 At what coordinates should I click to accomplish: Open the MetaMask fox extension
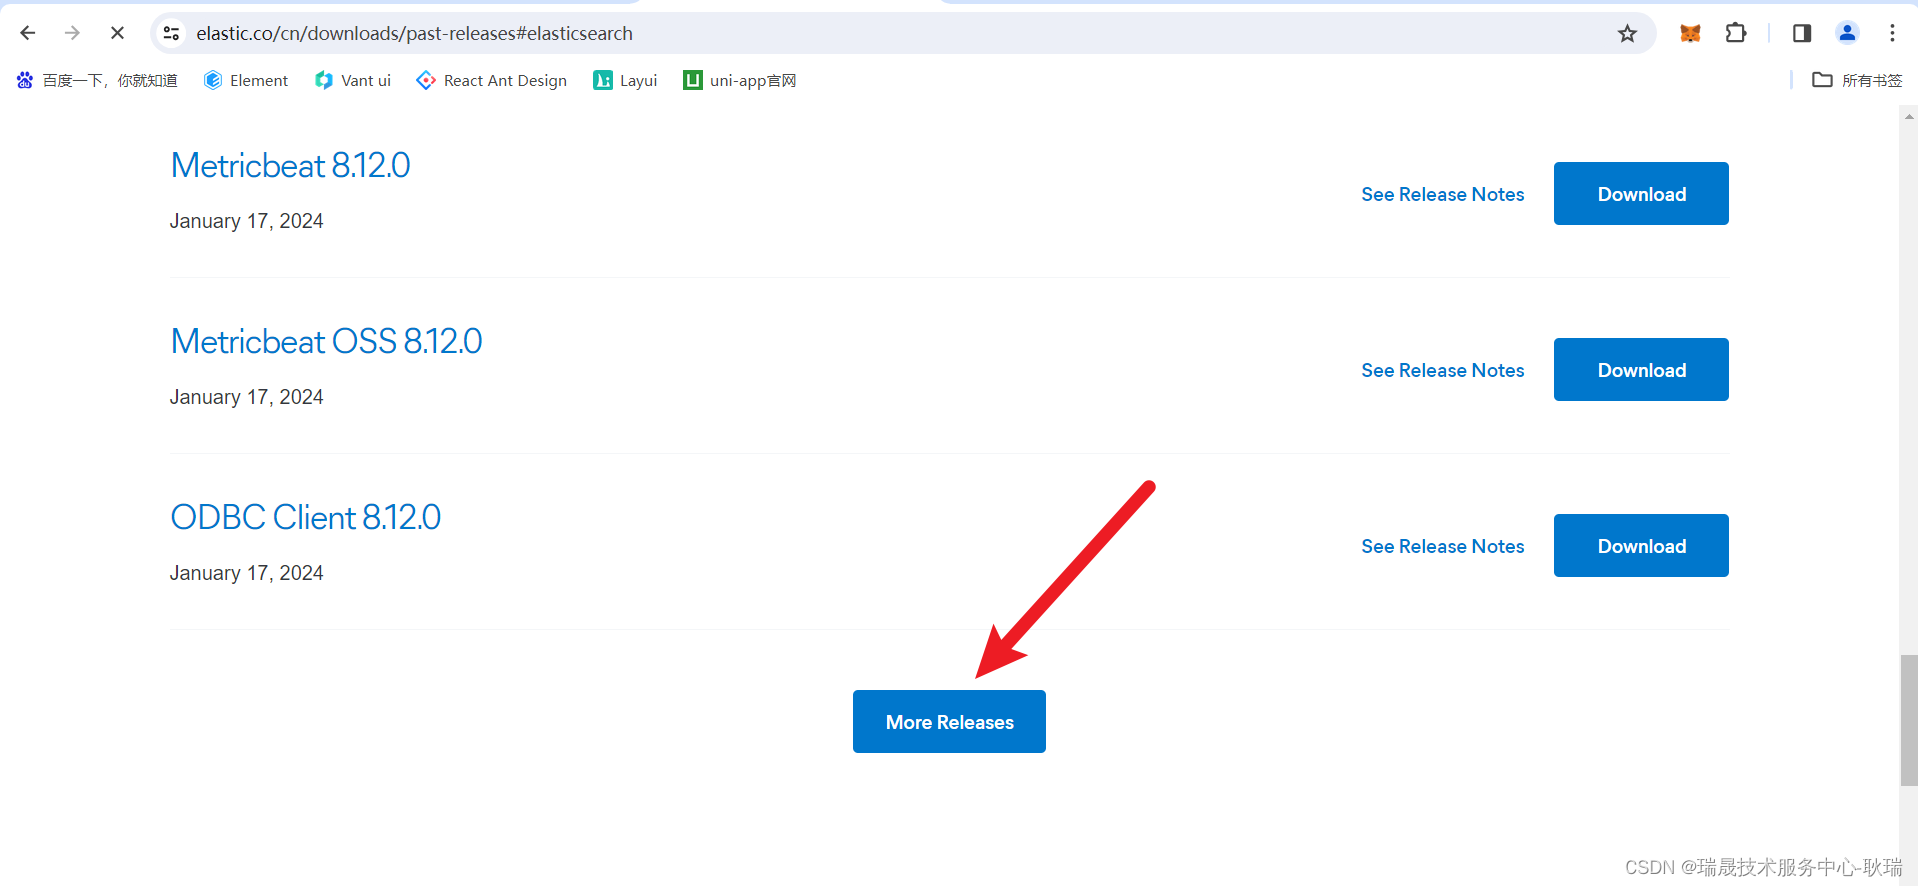coord(1690,33)
